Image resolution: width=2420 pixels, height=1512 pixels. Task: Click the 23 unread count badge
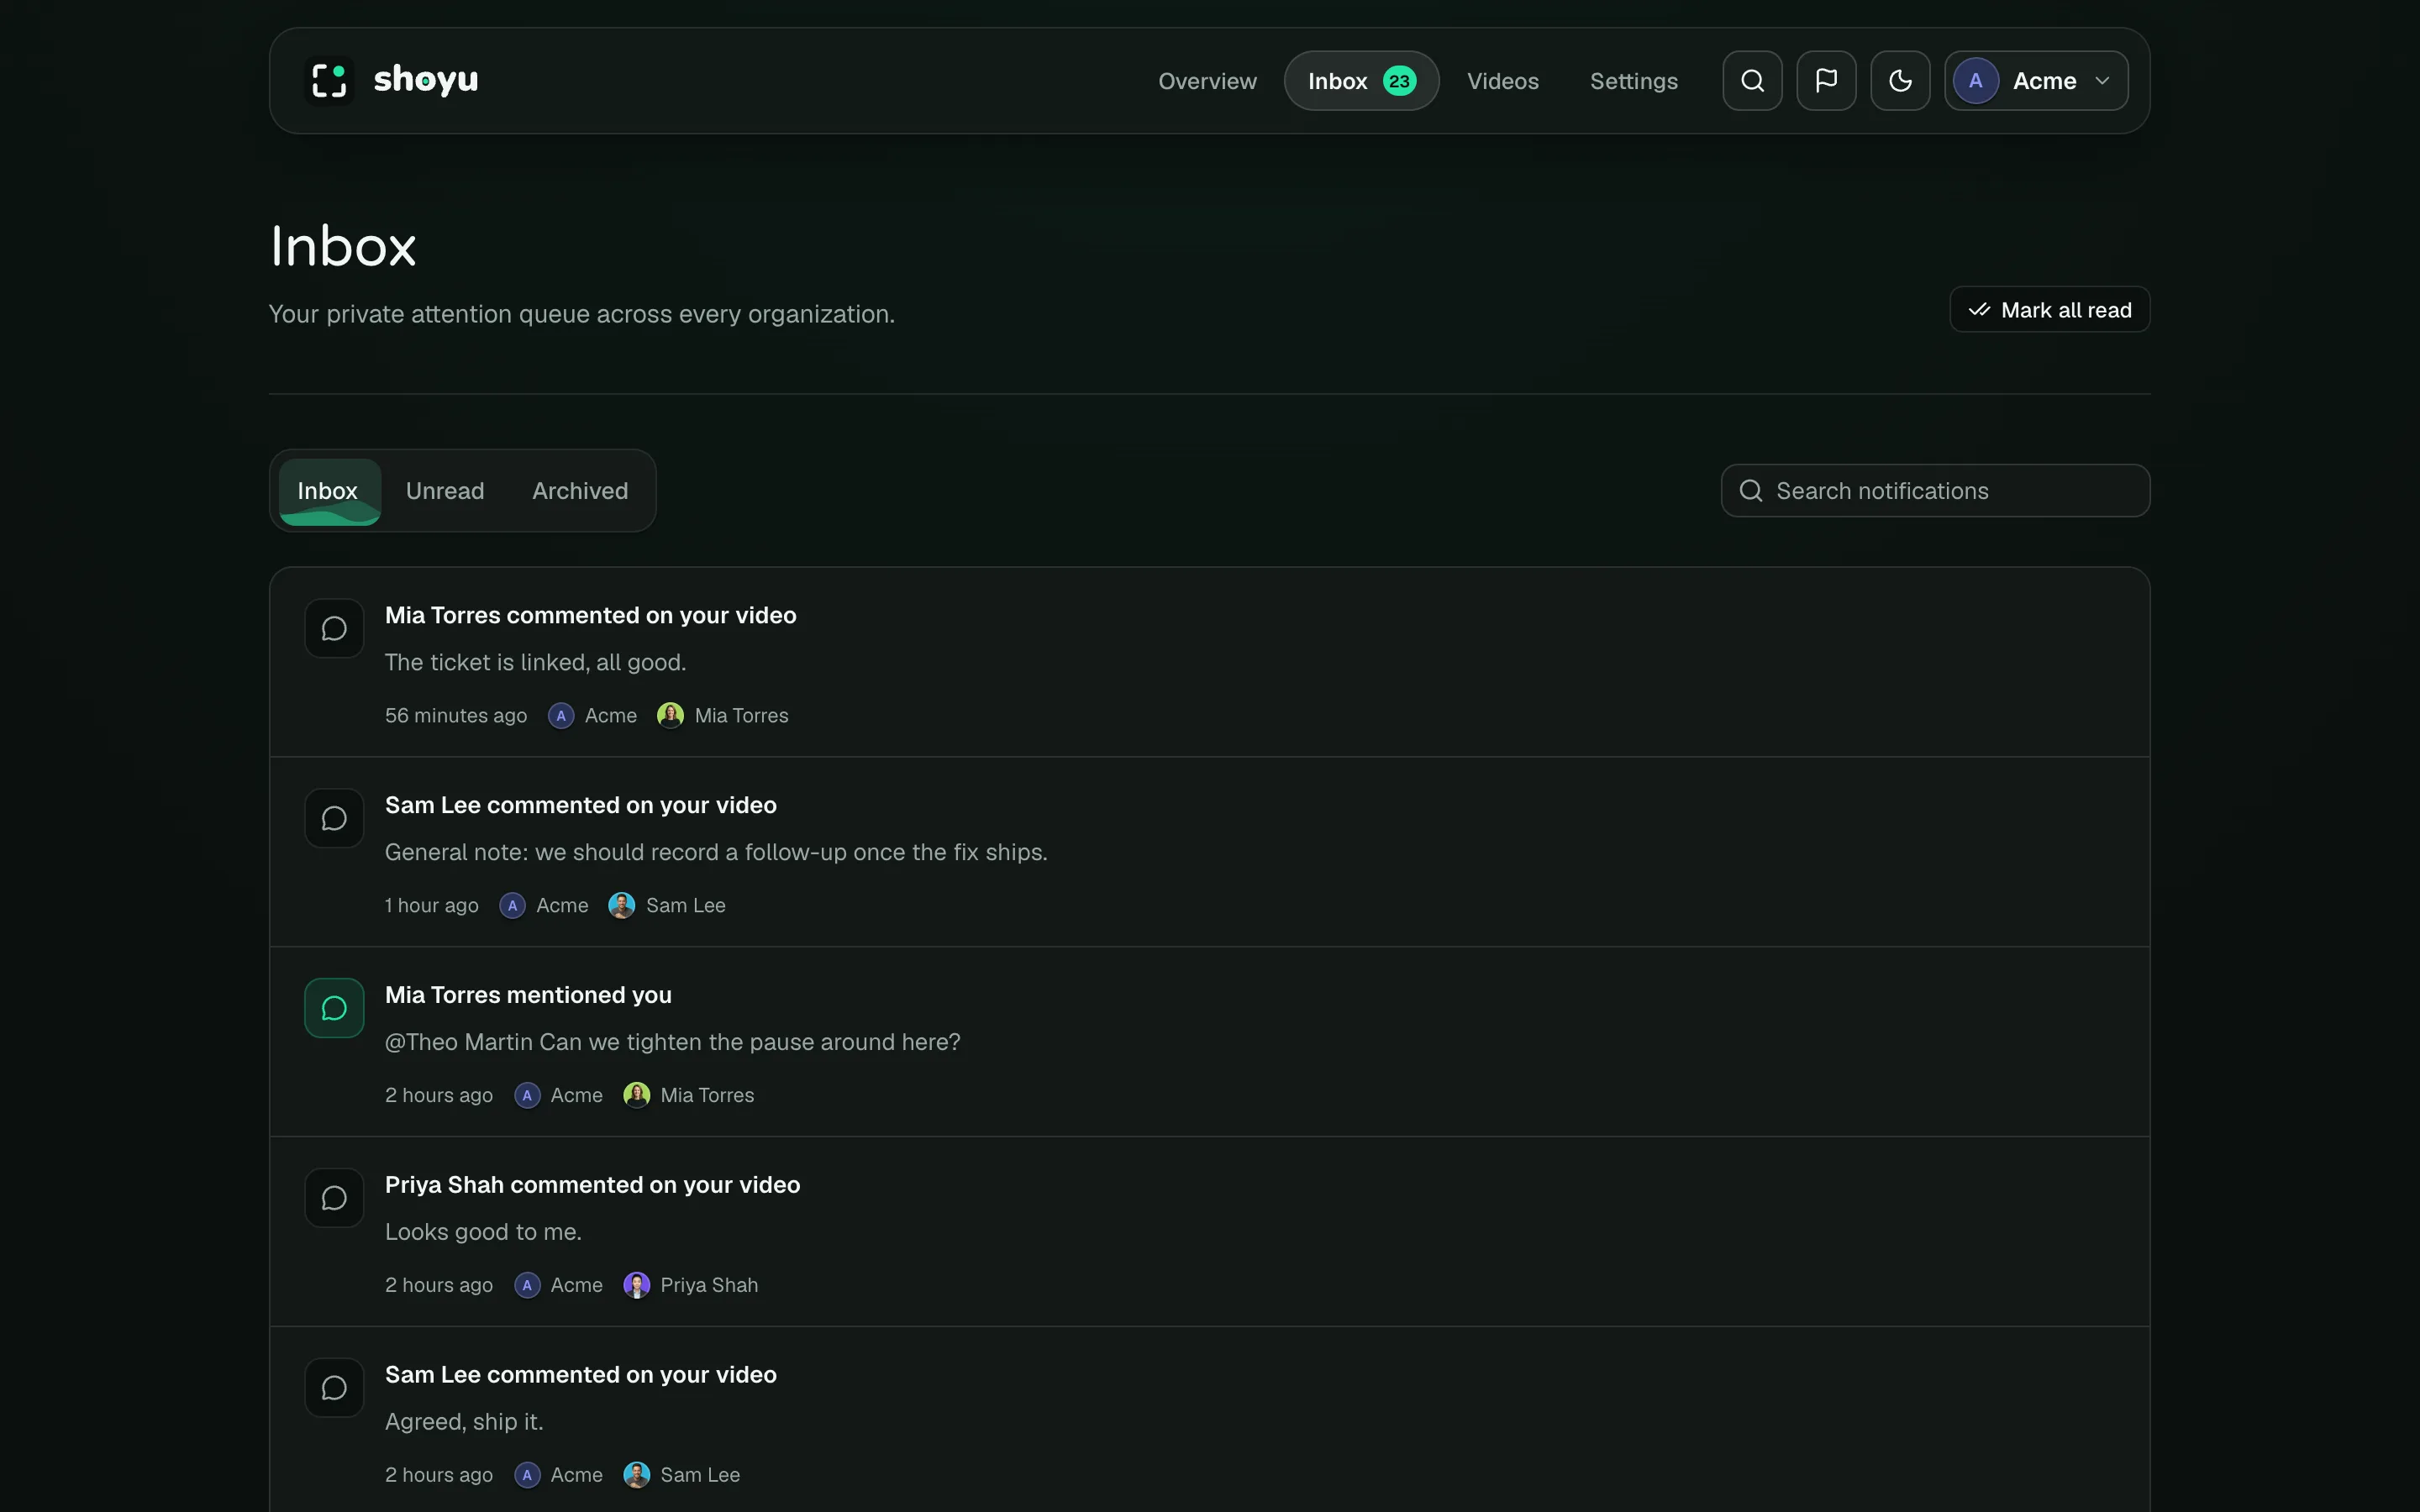1399,81
